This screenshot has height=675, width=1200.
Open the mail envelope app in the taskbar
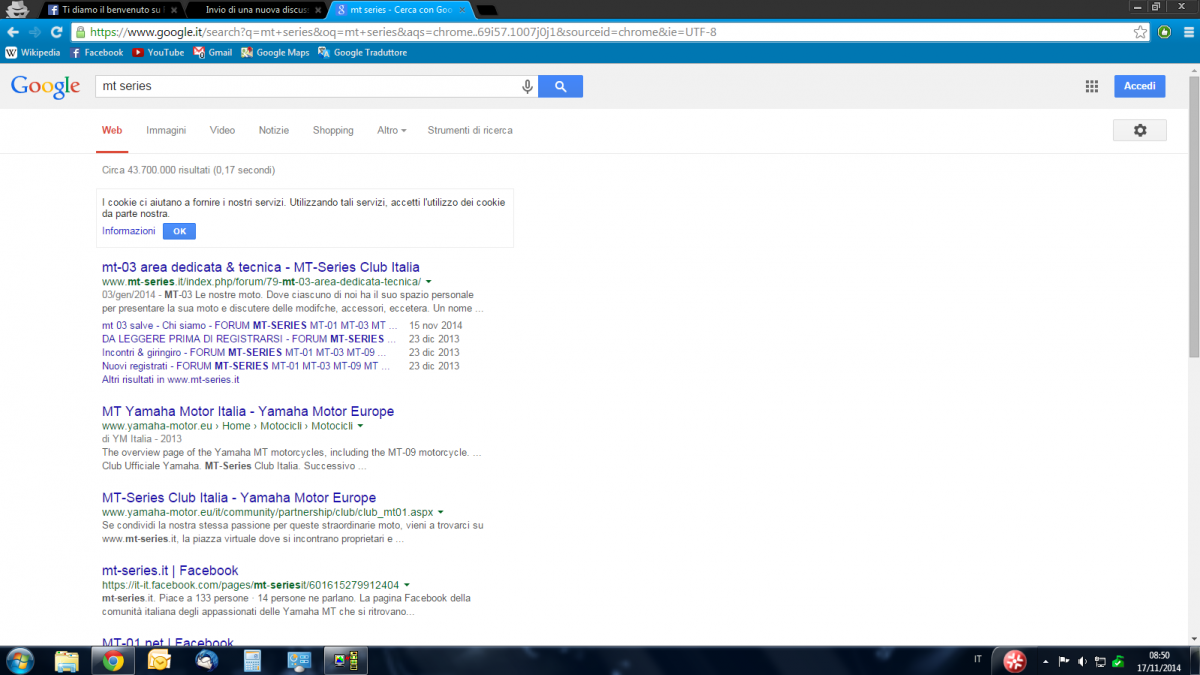point(159,660)
